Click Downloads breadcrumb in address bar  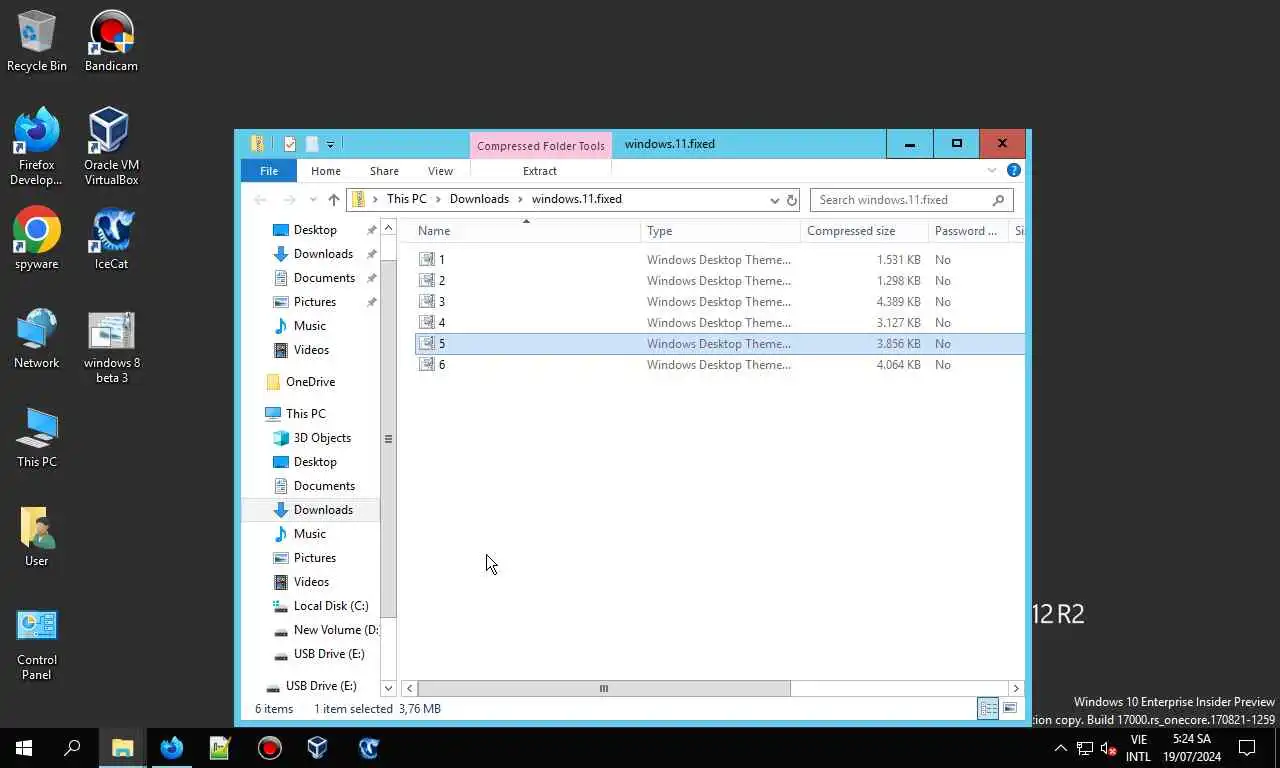(479, 199)
